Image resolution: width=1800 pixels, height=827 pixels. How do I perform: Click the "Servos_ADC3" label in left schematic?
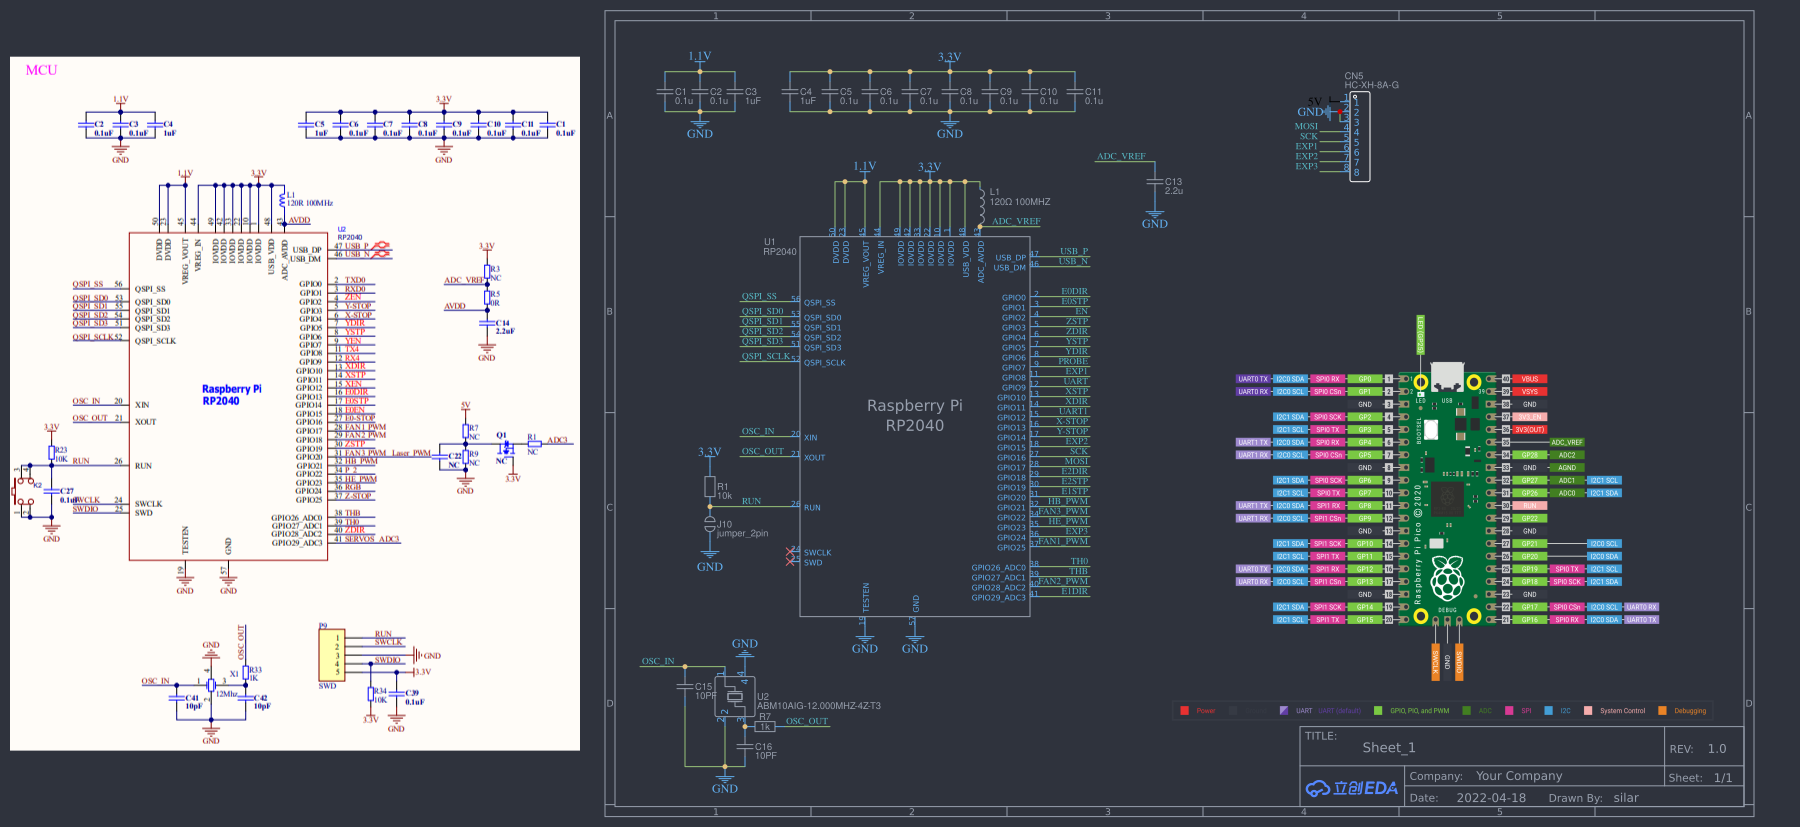[372, 539]
